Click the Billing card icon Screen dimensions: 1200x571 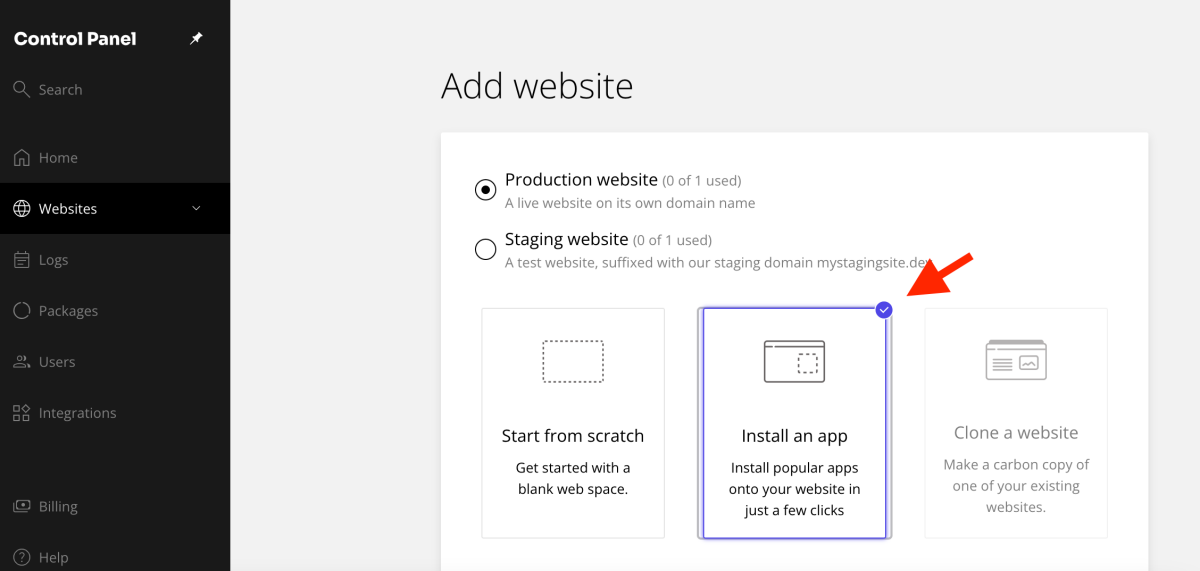pos(21,506)
